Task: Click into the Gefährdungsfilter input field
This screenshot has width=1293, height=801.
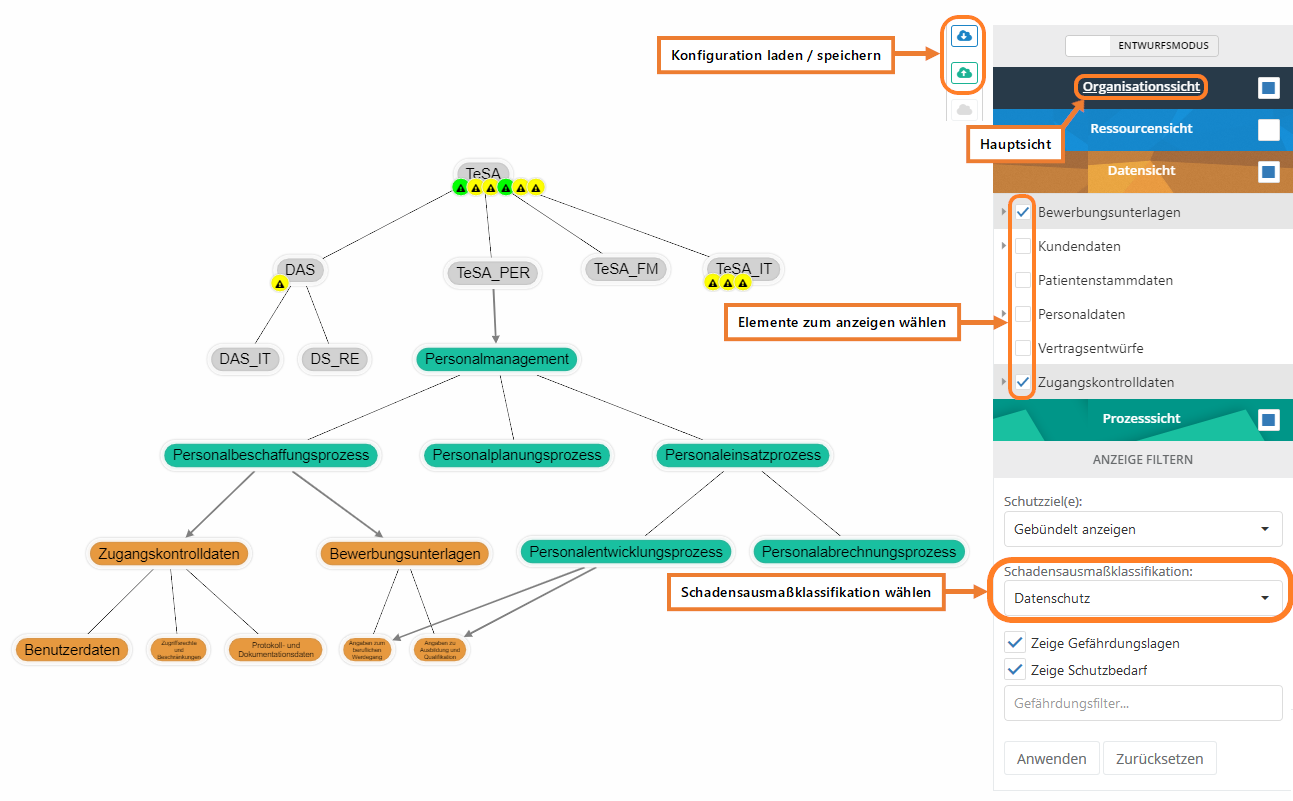Action: point(1142,703)
